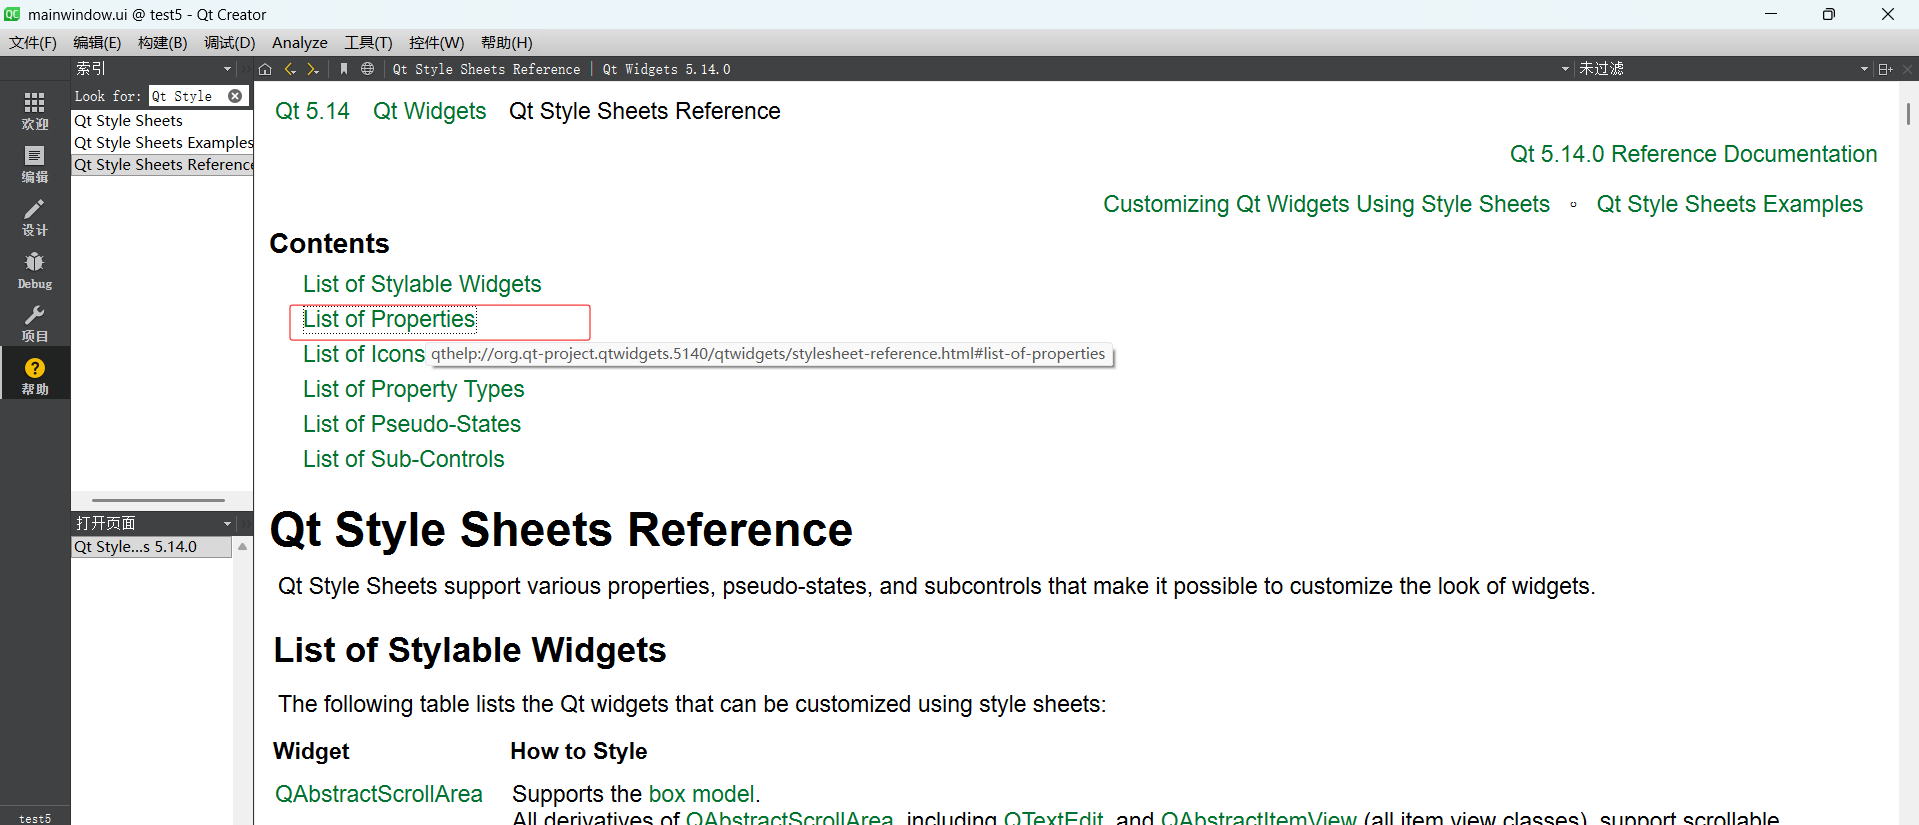Viewport: 1919px width, 825px height.
Task: Click the Look for search input
Action: [x=189, y=96]
